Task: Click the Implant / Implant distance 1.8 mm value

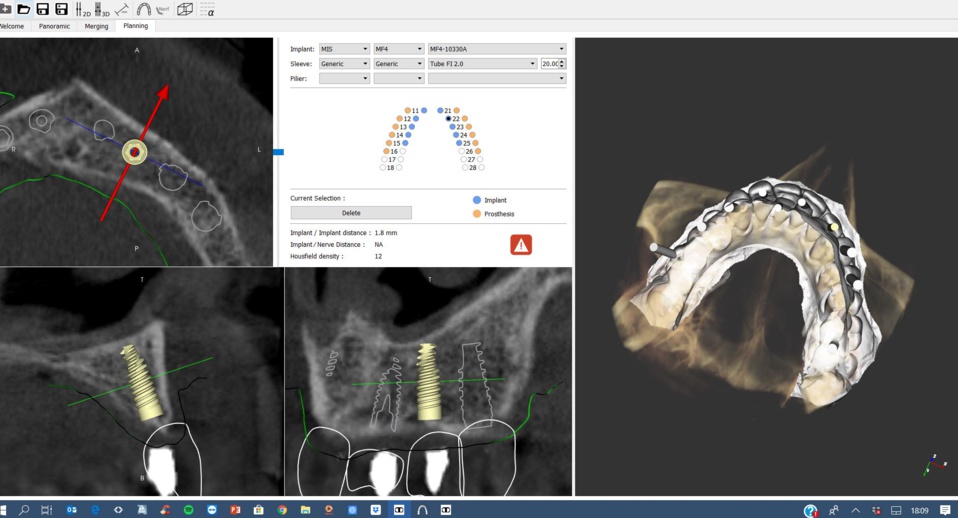Action: point(386,233)
